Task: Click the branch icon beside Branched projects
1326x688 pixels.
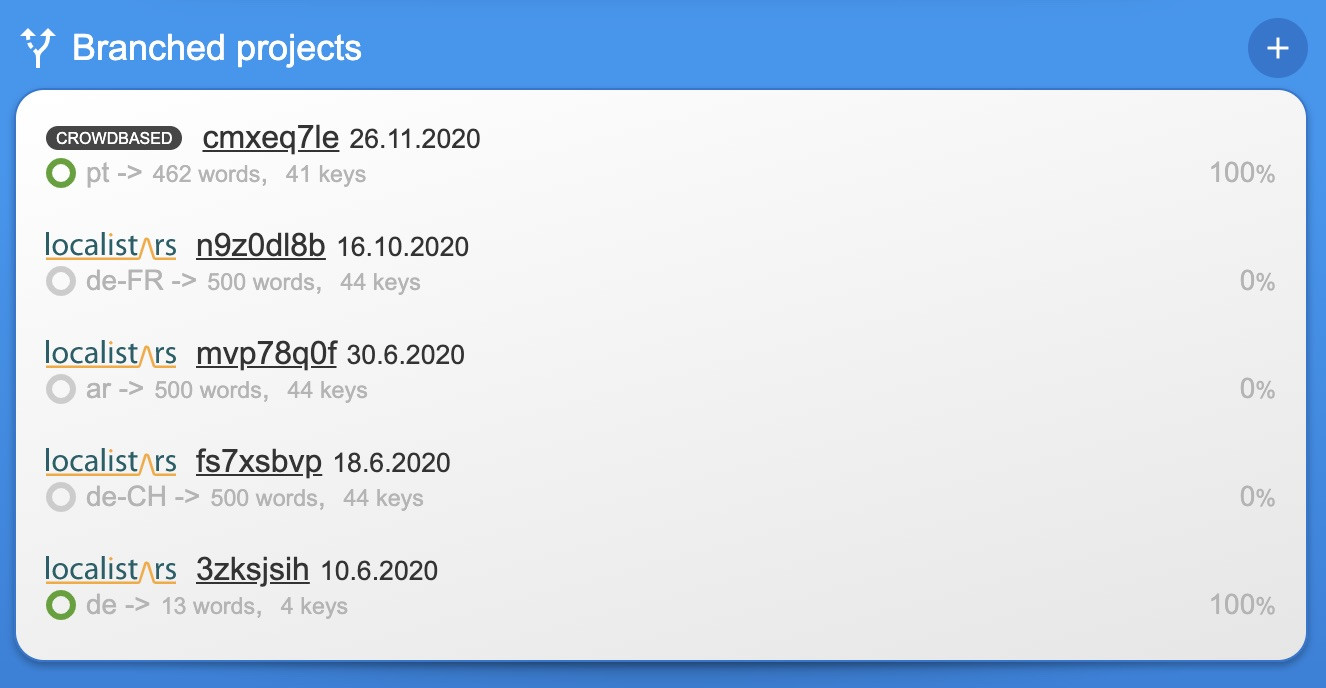Action: coord(37,47)
